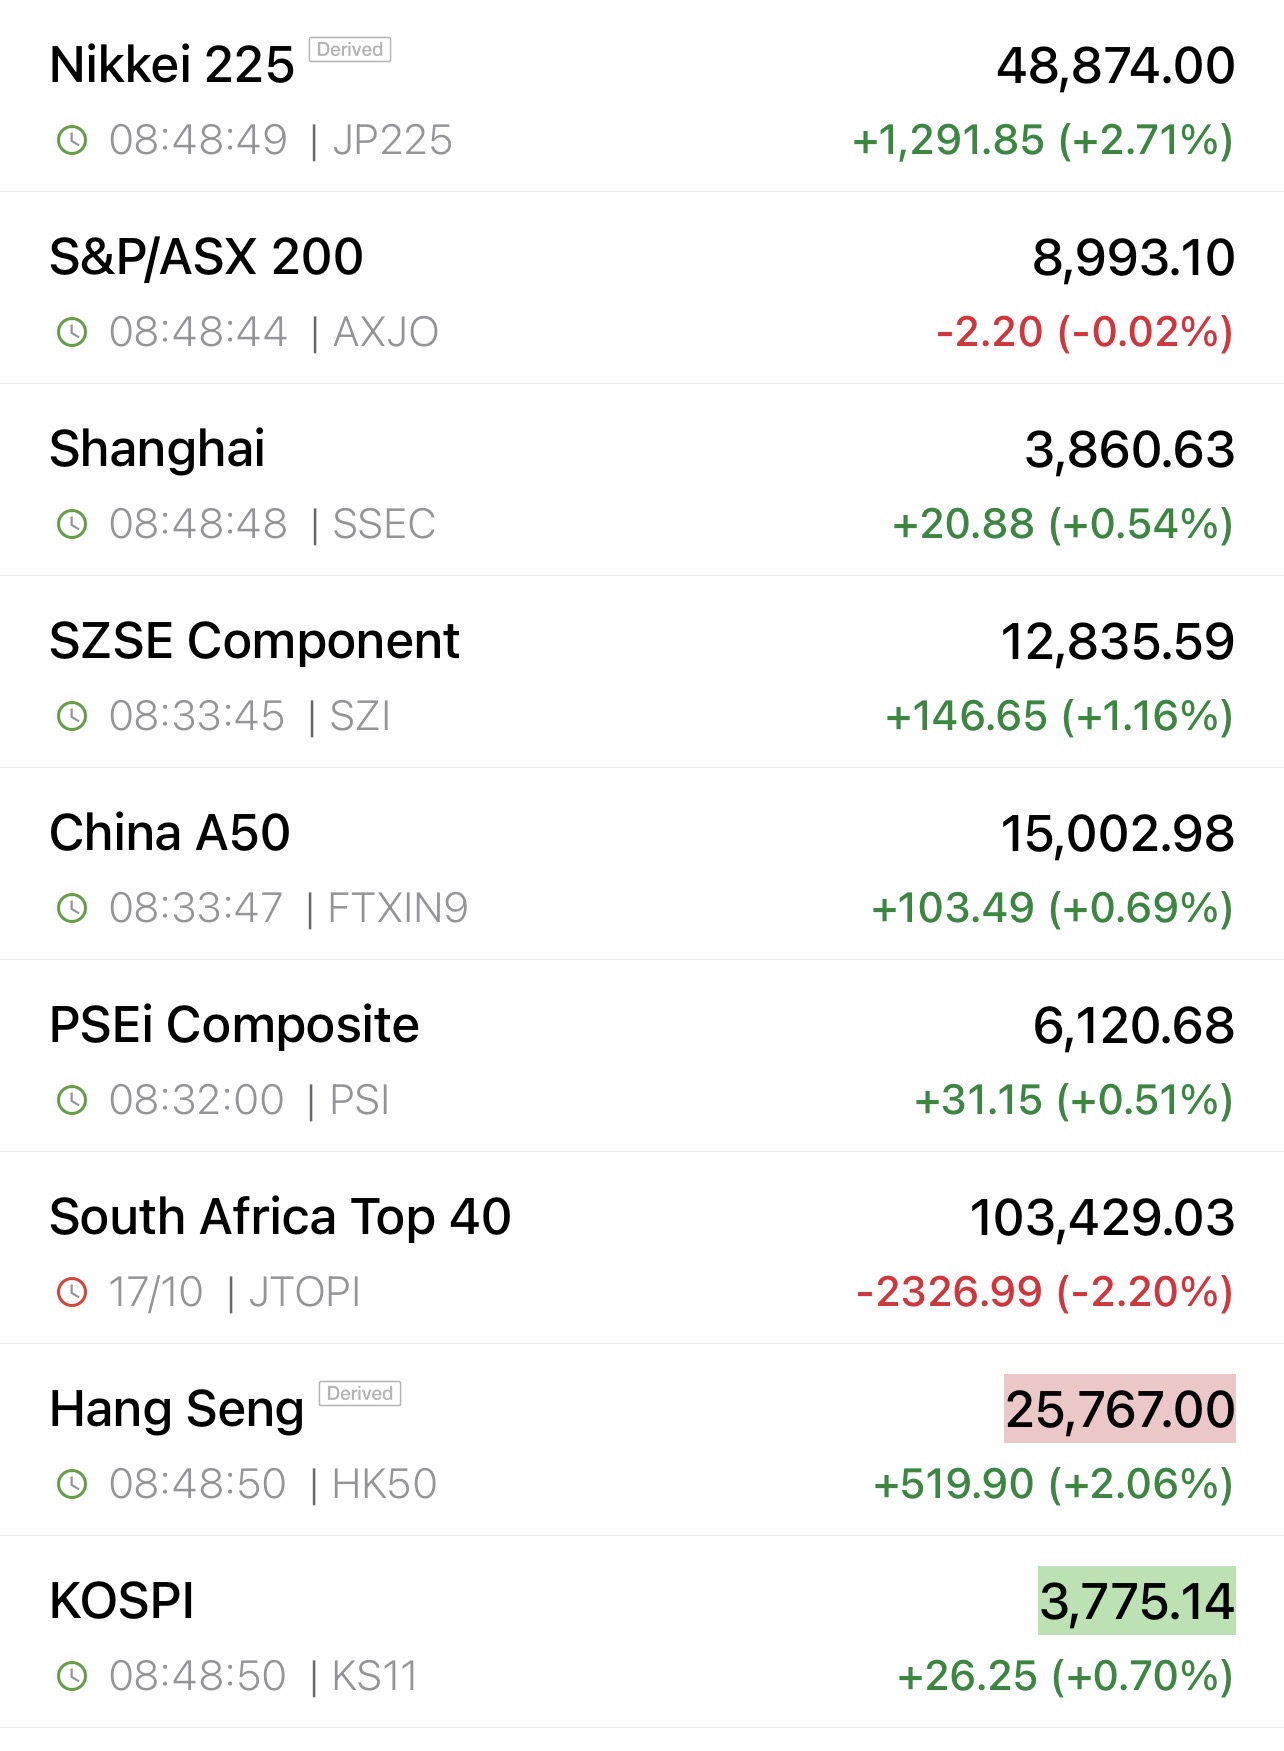Tap the Derived badge next to Nikkei 225

pyautogui.click(x=350, y=50)
